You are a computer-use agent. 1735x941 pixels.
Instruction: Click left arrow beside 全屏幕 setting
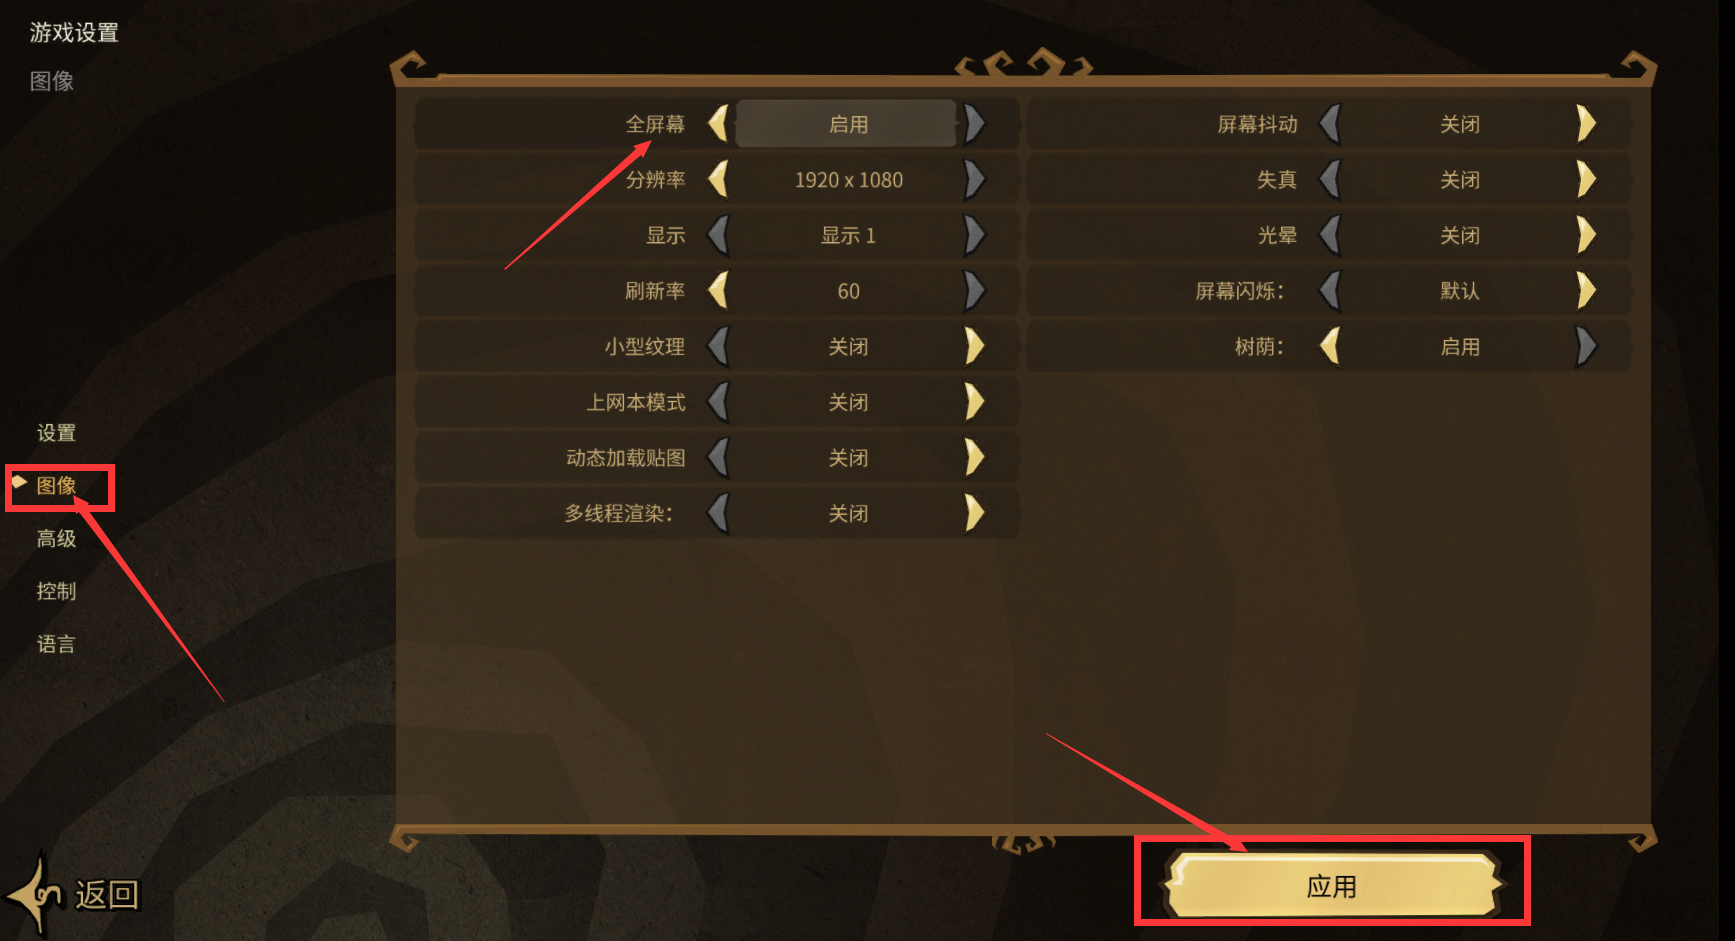718,124
